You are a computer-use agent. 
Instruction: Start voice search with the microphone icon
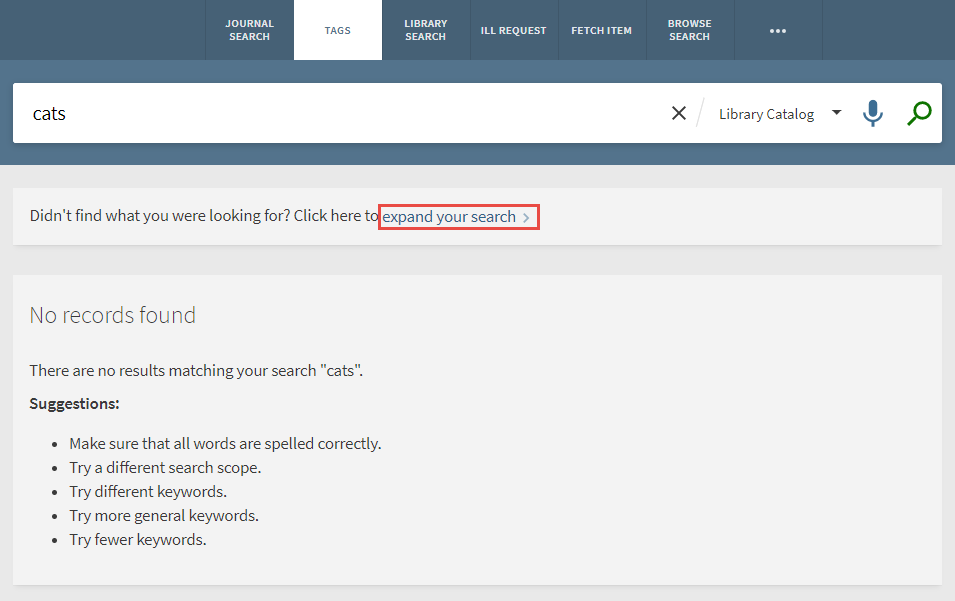click(x=873, y=114)
